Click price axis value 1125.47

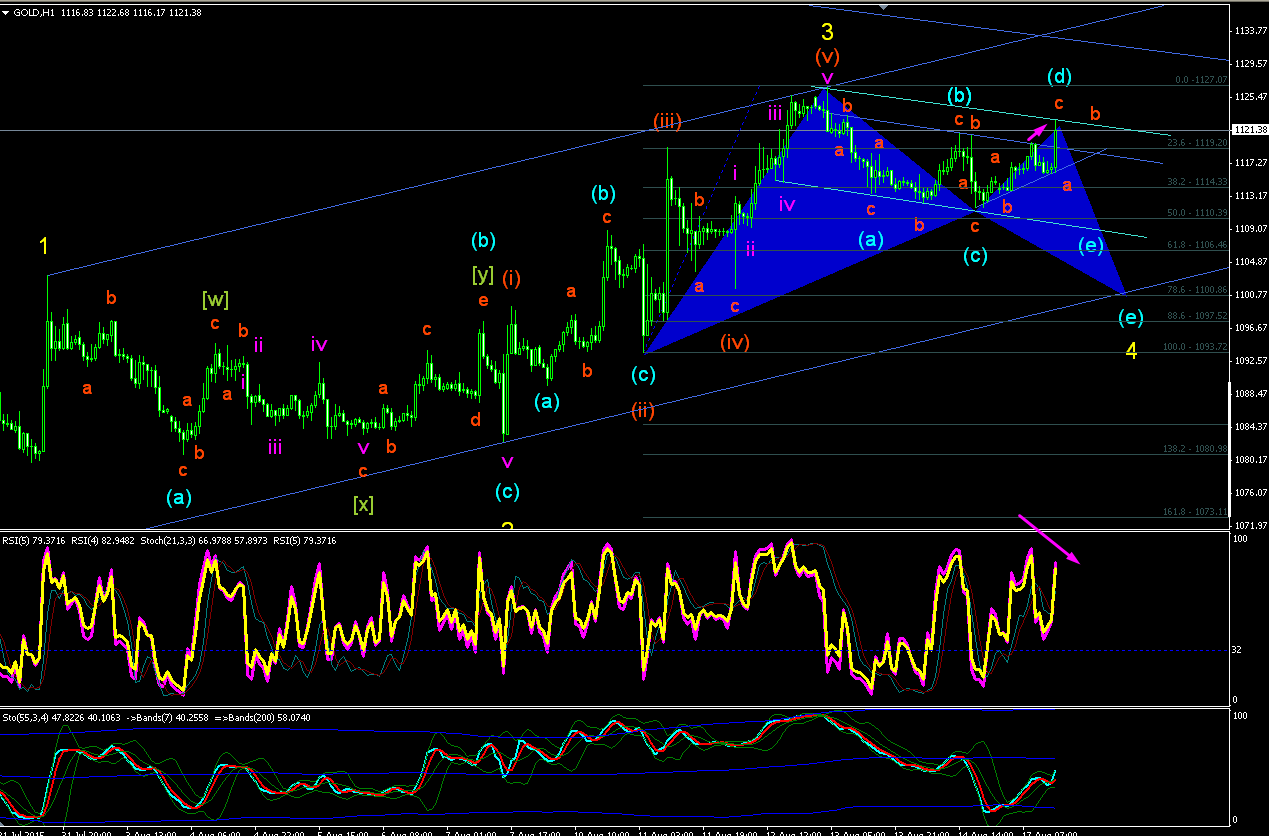[1250, 97]
